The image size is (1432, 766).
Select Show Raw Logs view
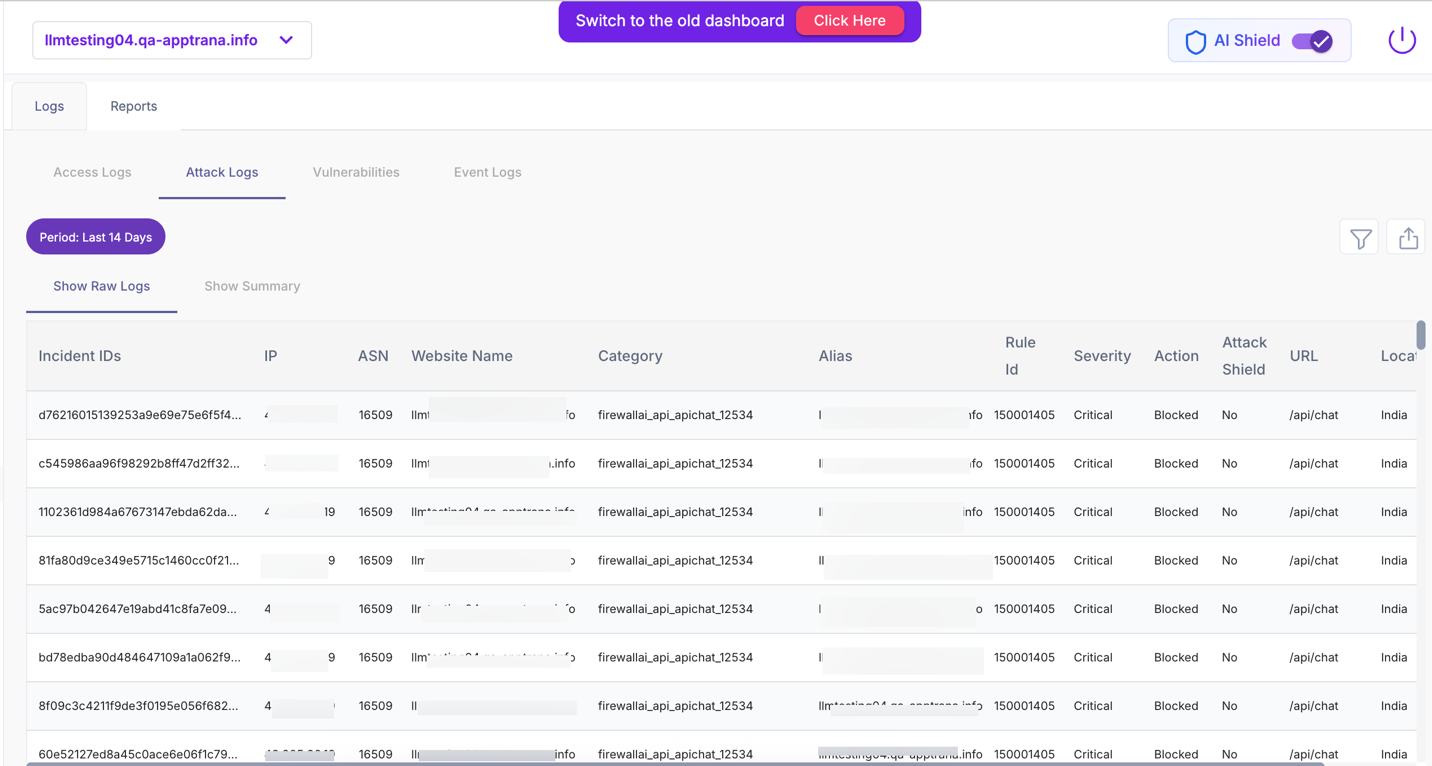click(101, 286)
